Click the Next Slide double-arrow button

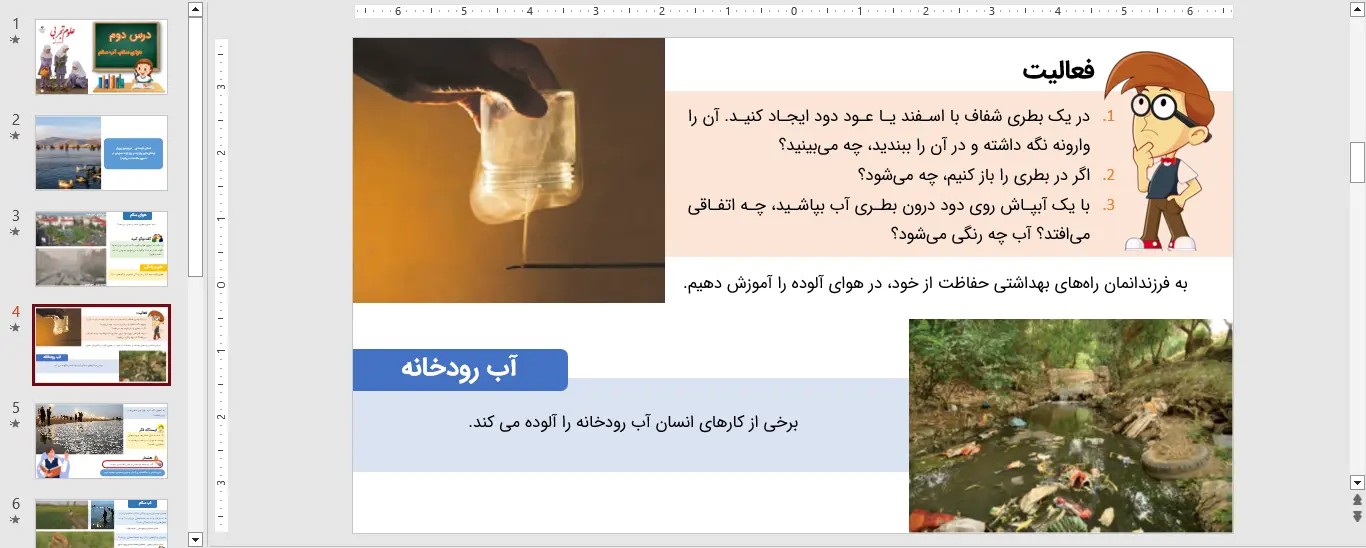1357,516
